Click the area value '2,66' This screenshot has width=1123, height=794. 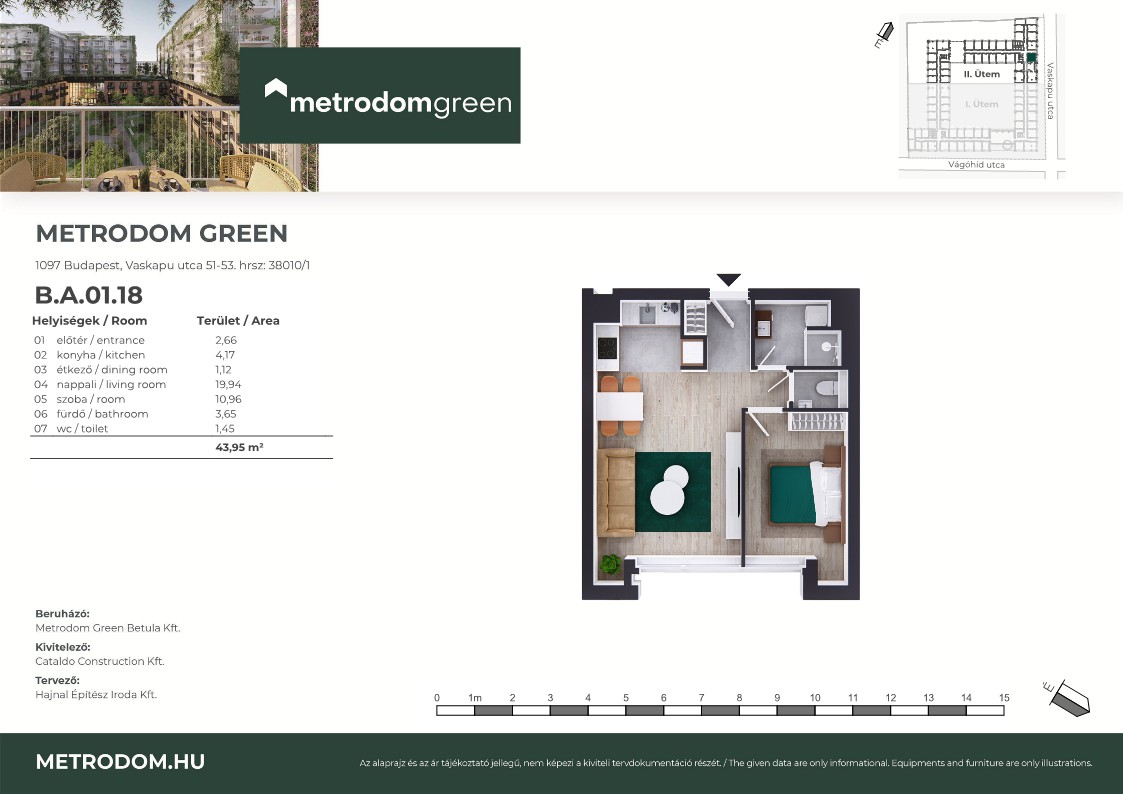click(x=226, y=340)
